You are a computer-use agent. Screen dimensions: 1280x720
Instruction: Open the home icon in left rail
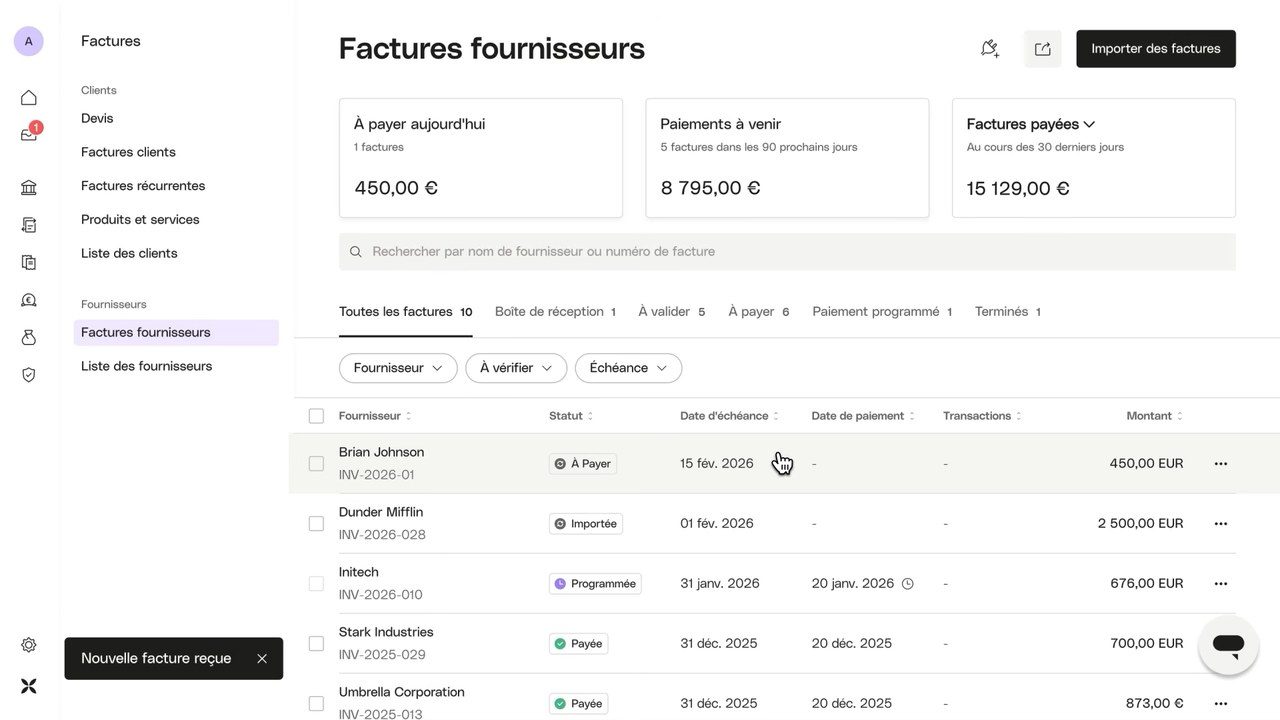29,97
